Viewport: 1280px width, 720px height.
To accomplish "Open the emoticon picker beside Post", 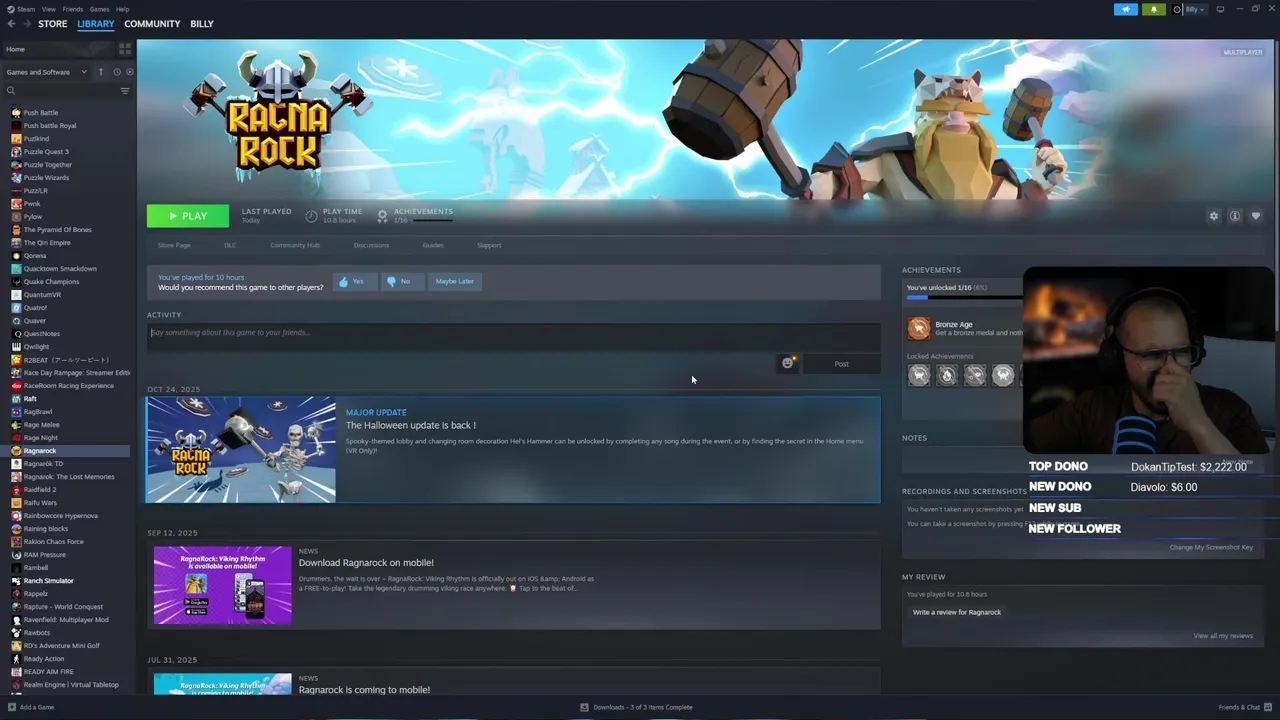I will (788, 363).
